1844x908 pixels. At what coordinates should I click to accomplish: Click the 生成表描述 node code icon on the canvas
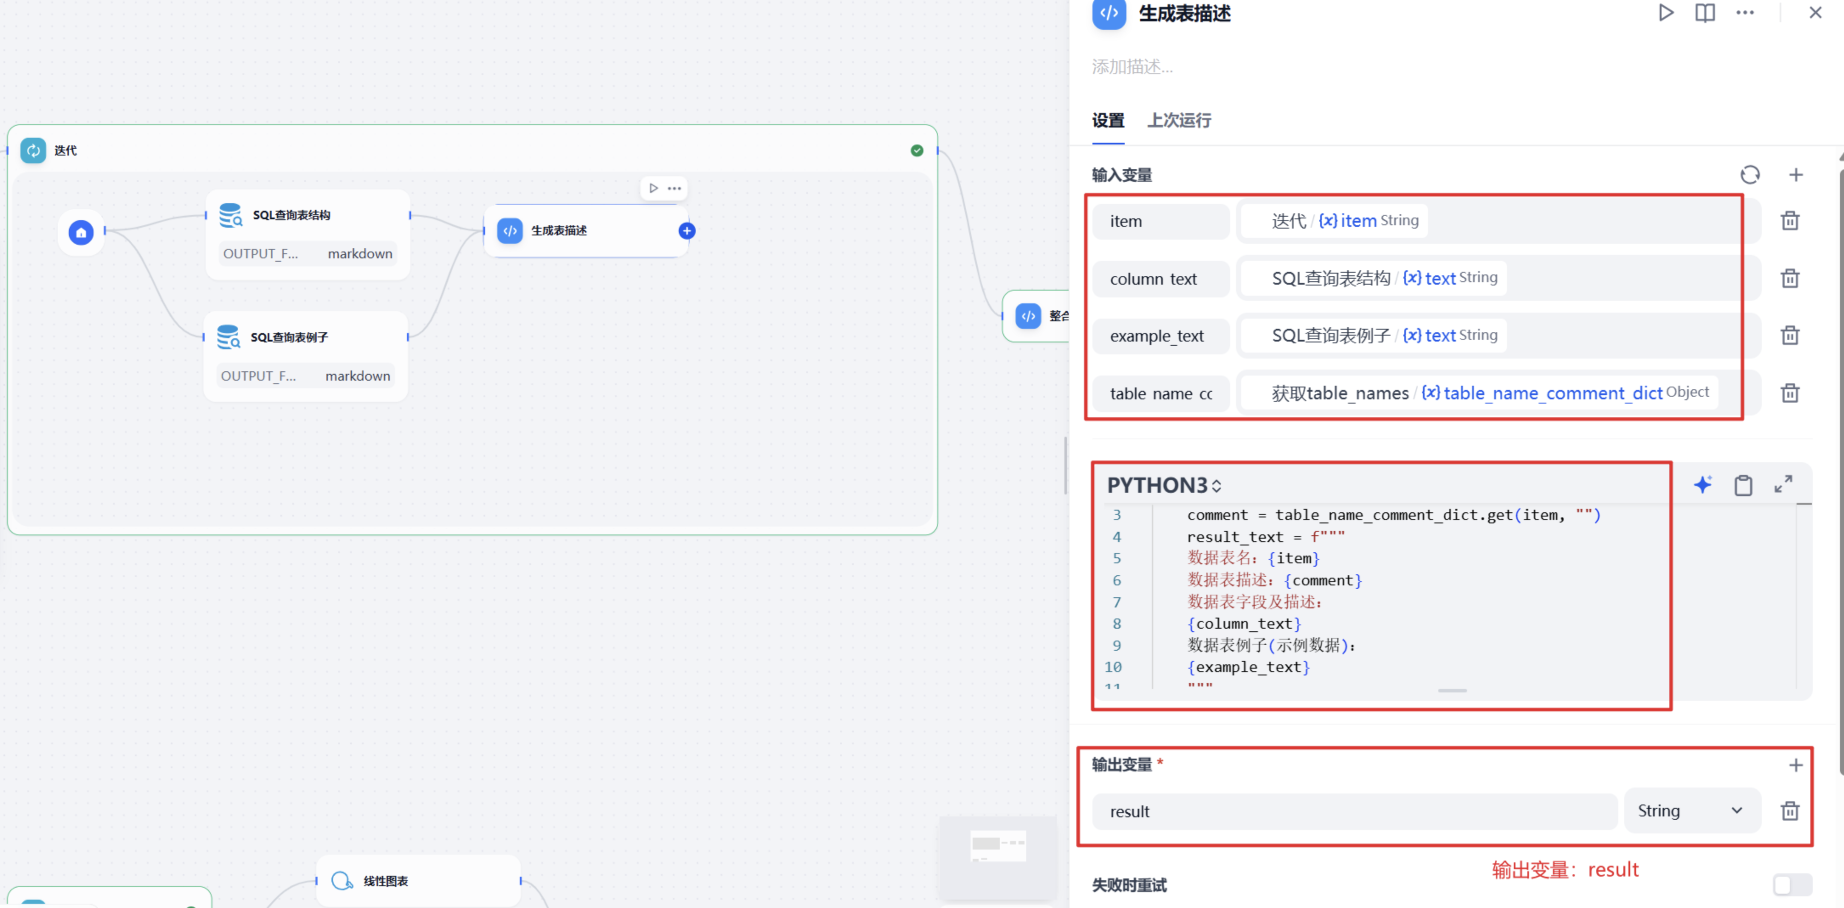pyautogui.click(x=510, y=230)
